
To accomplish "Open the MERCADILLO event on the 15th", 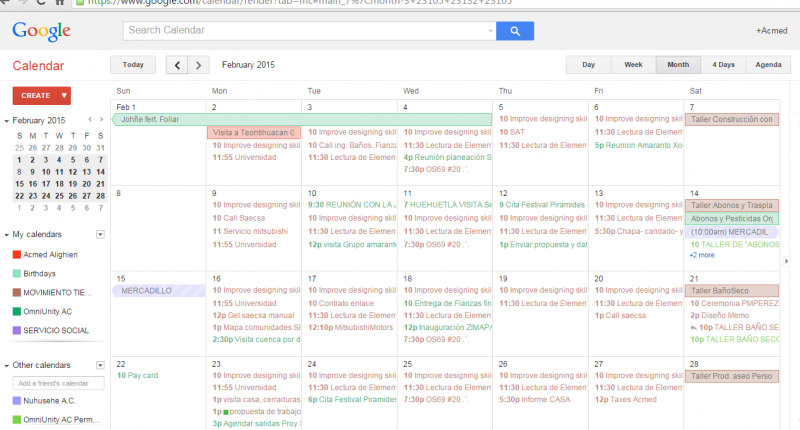I will (x=159, y=291).
